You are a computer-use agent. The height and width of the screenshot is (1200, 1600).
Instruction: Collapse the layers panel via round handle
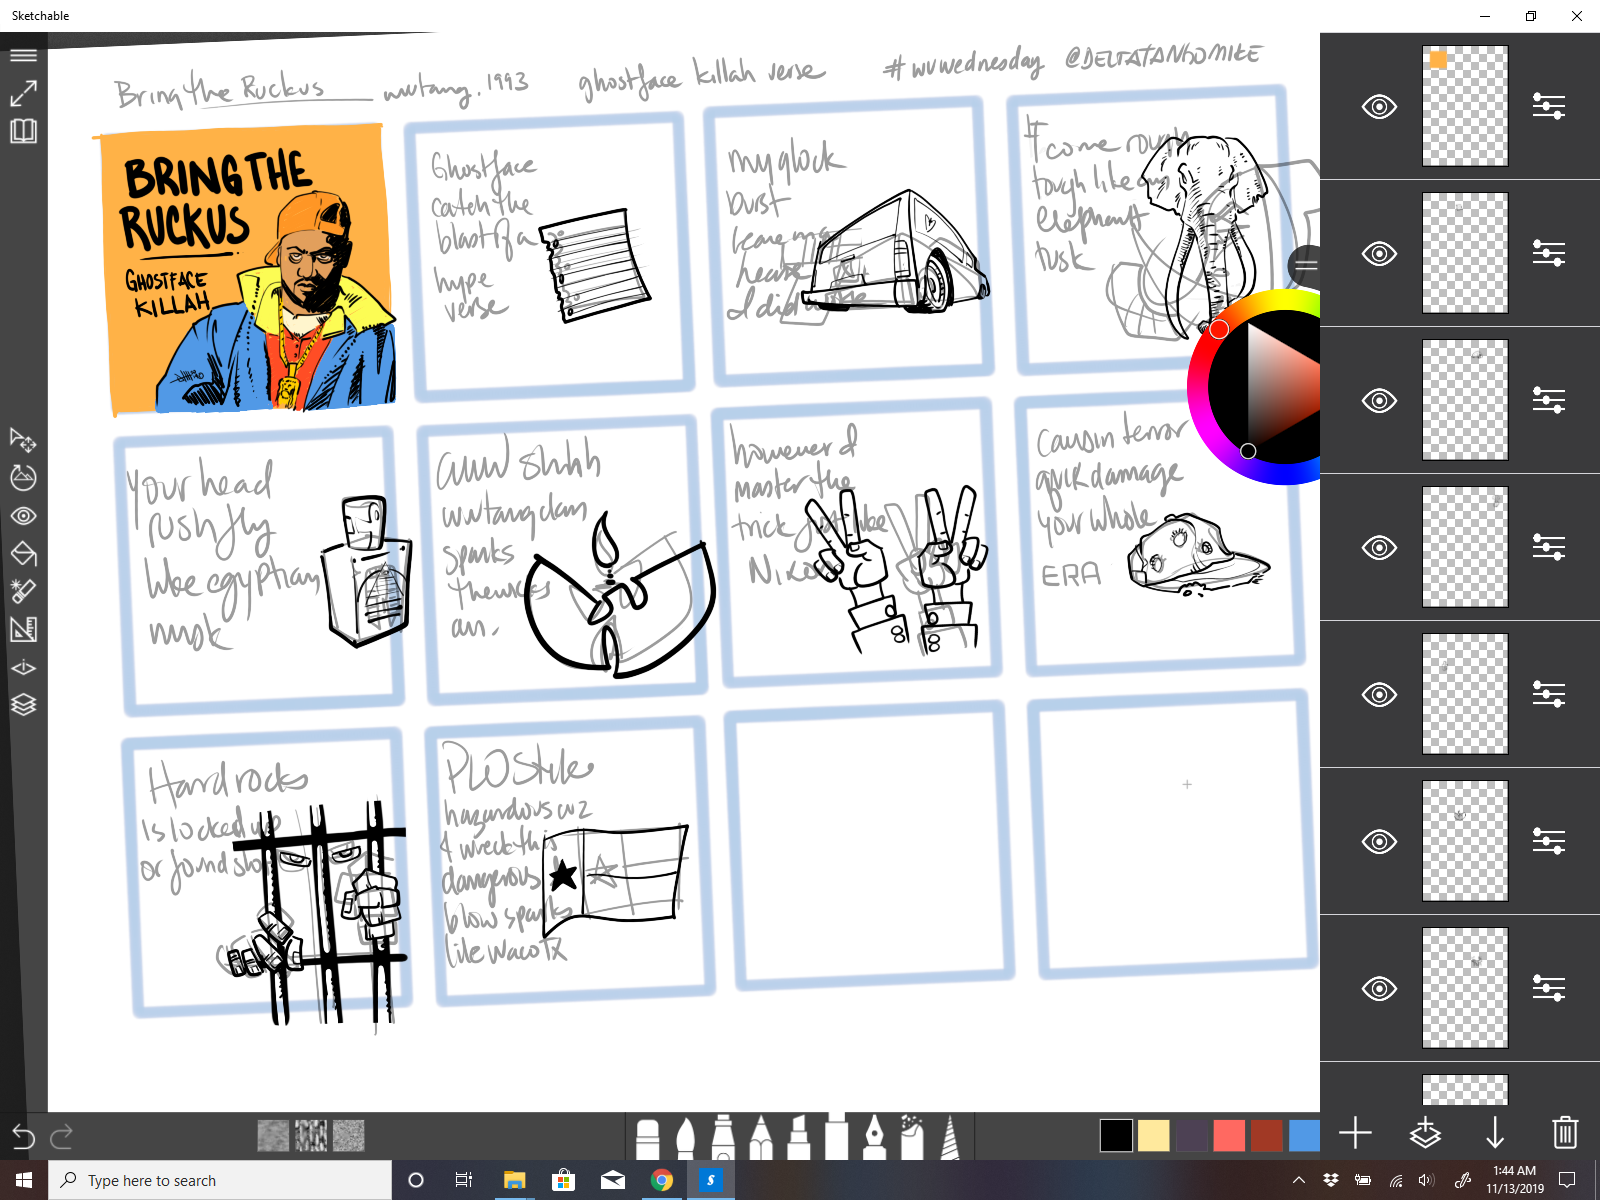1305,265
